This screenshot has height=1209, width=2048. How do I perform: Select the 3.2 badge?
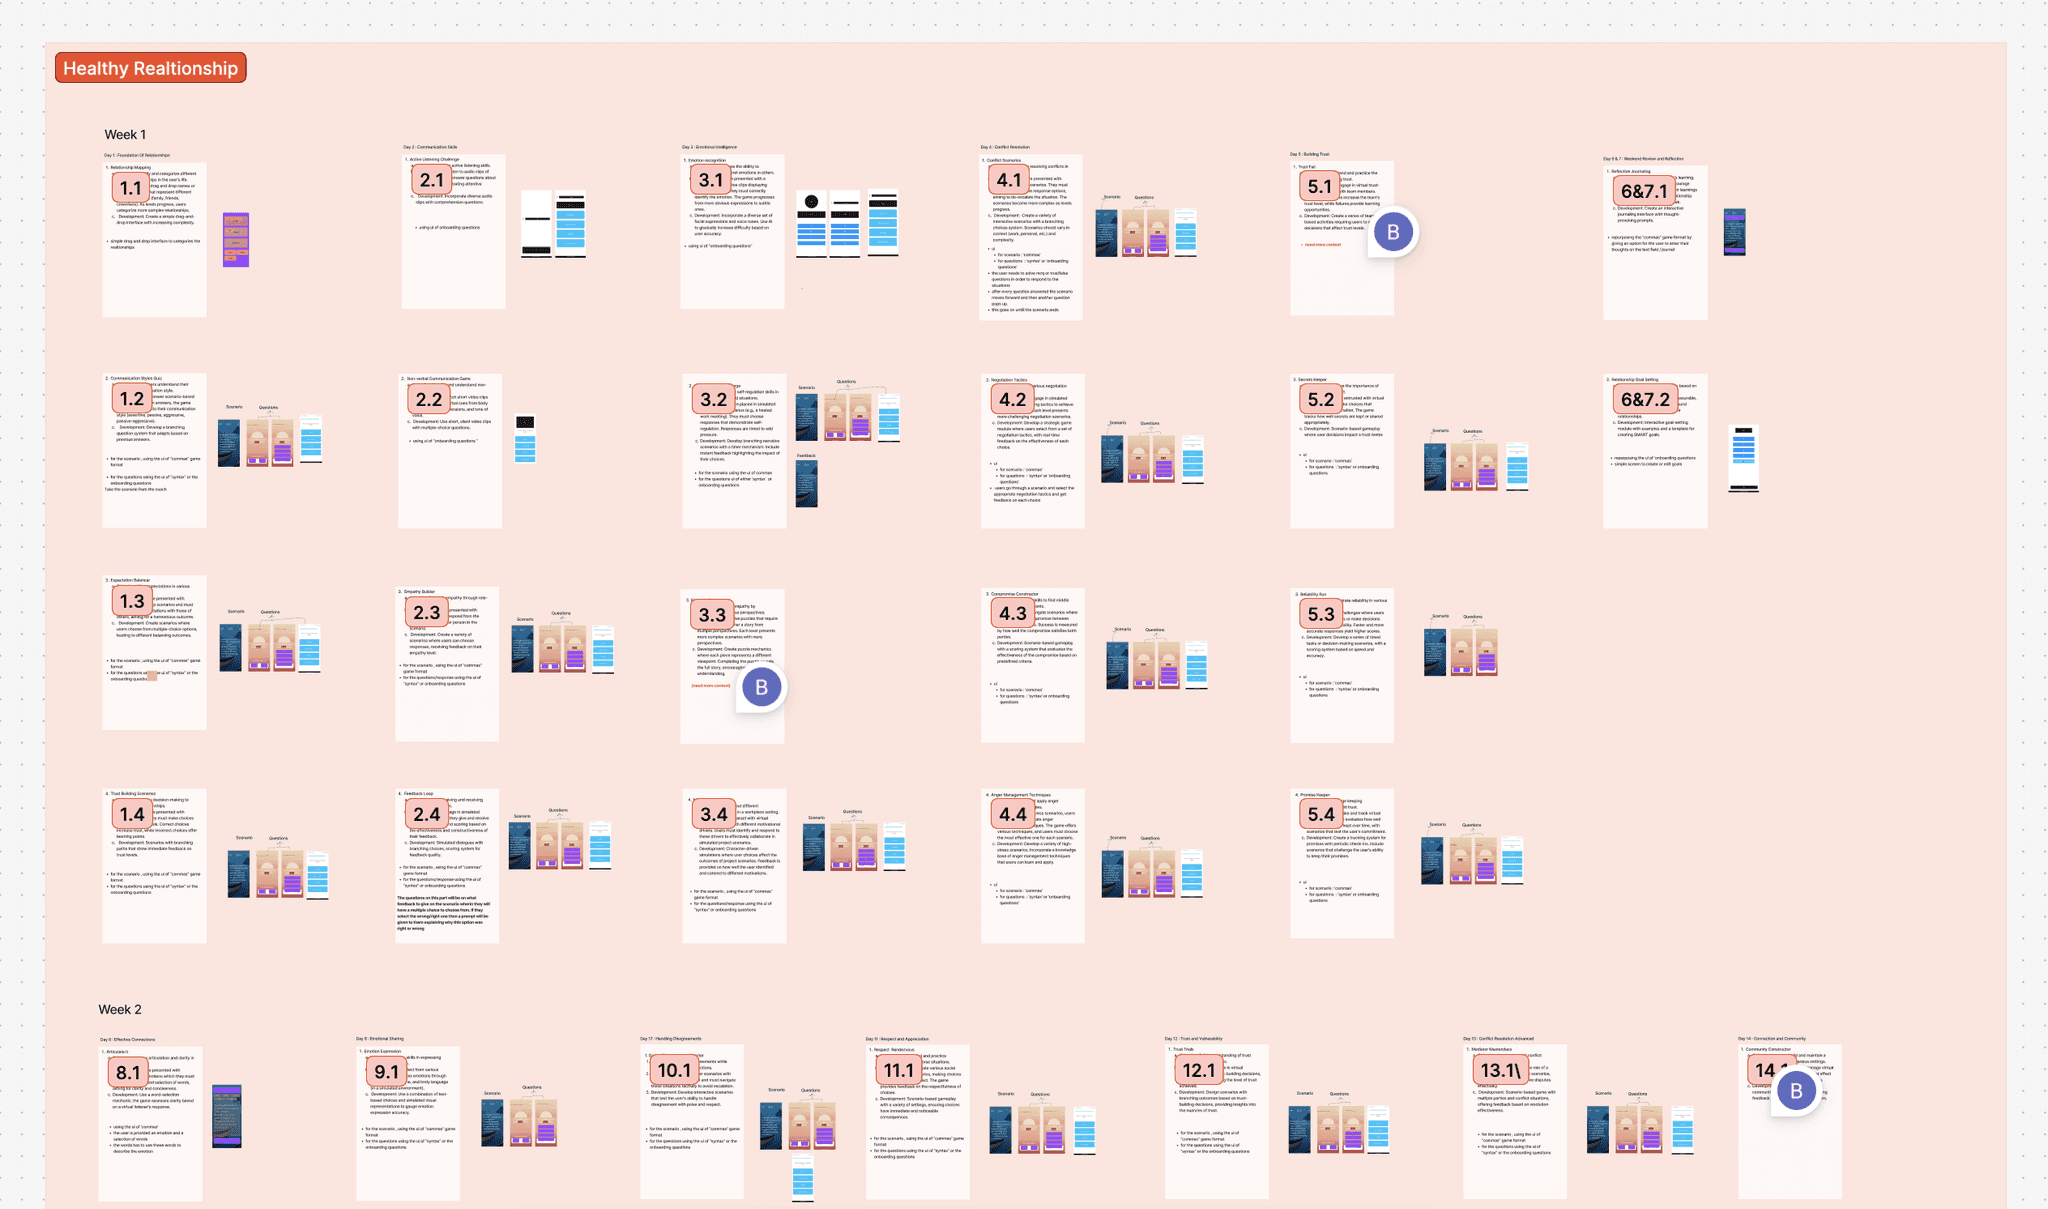coord(713,399)
